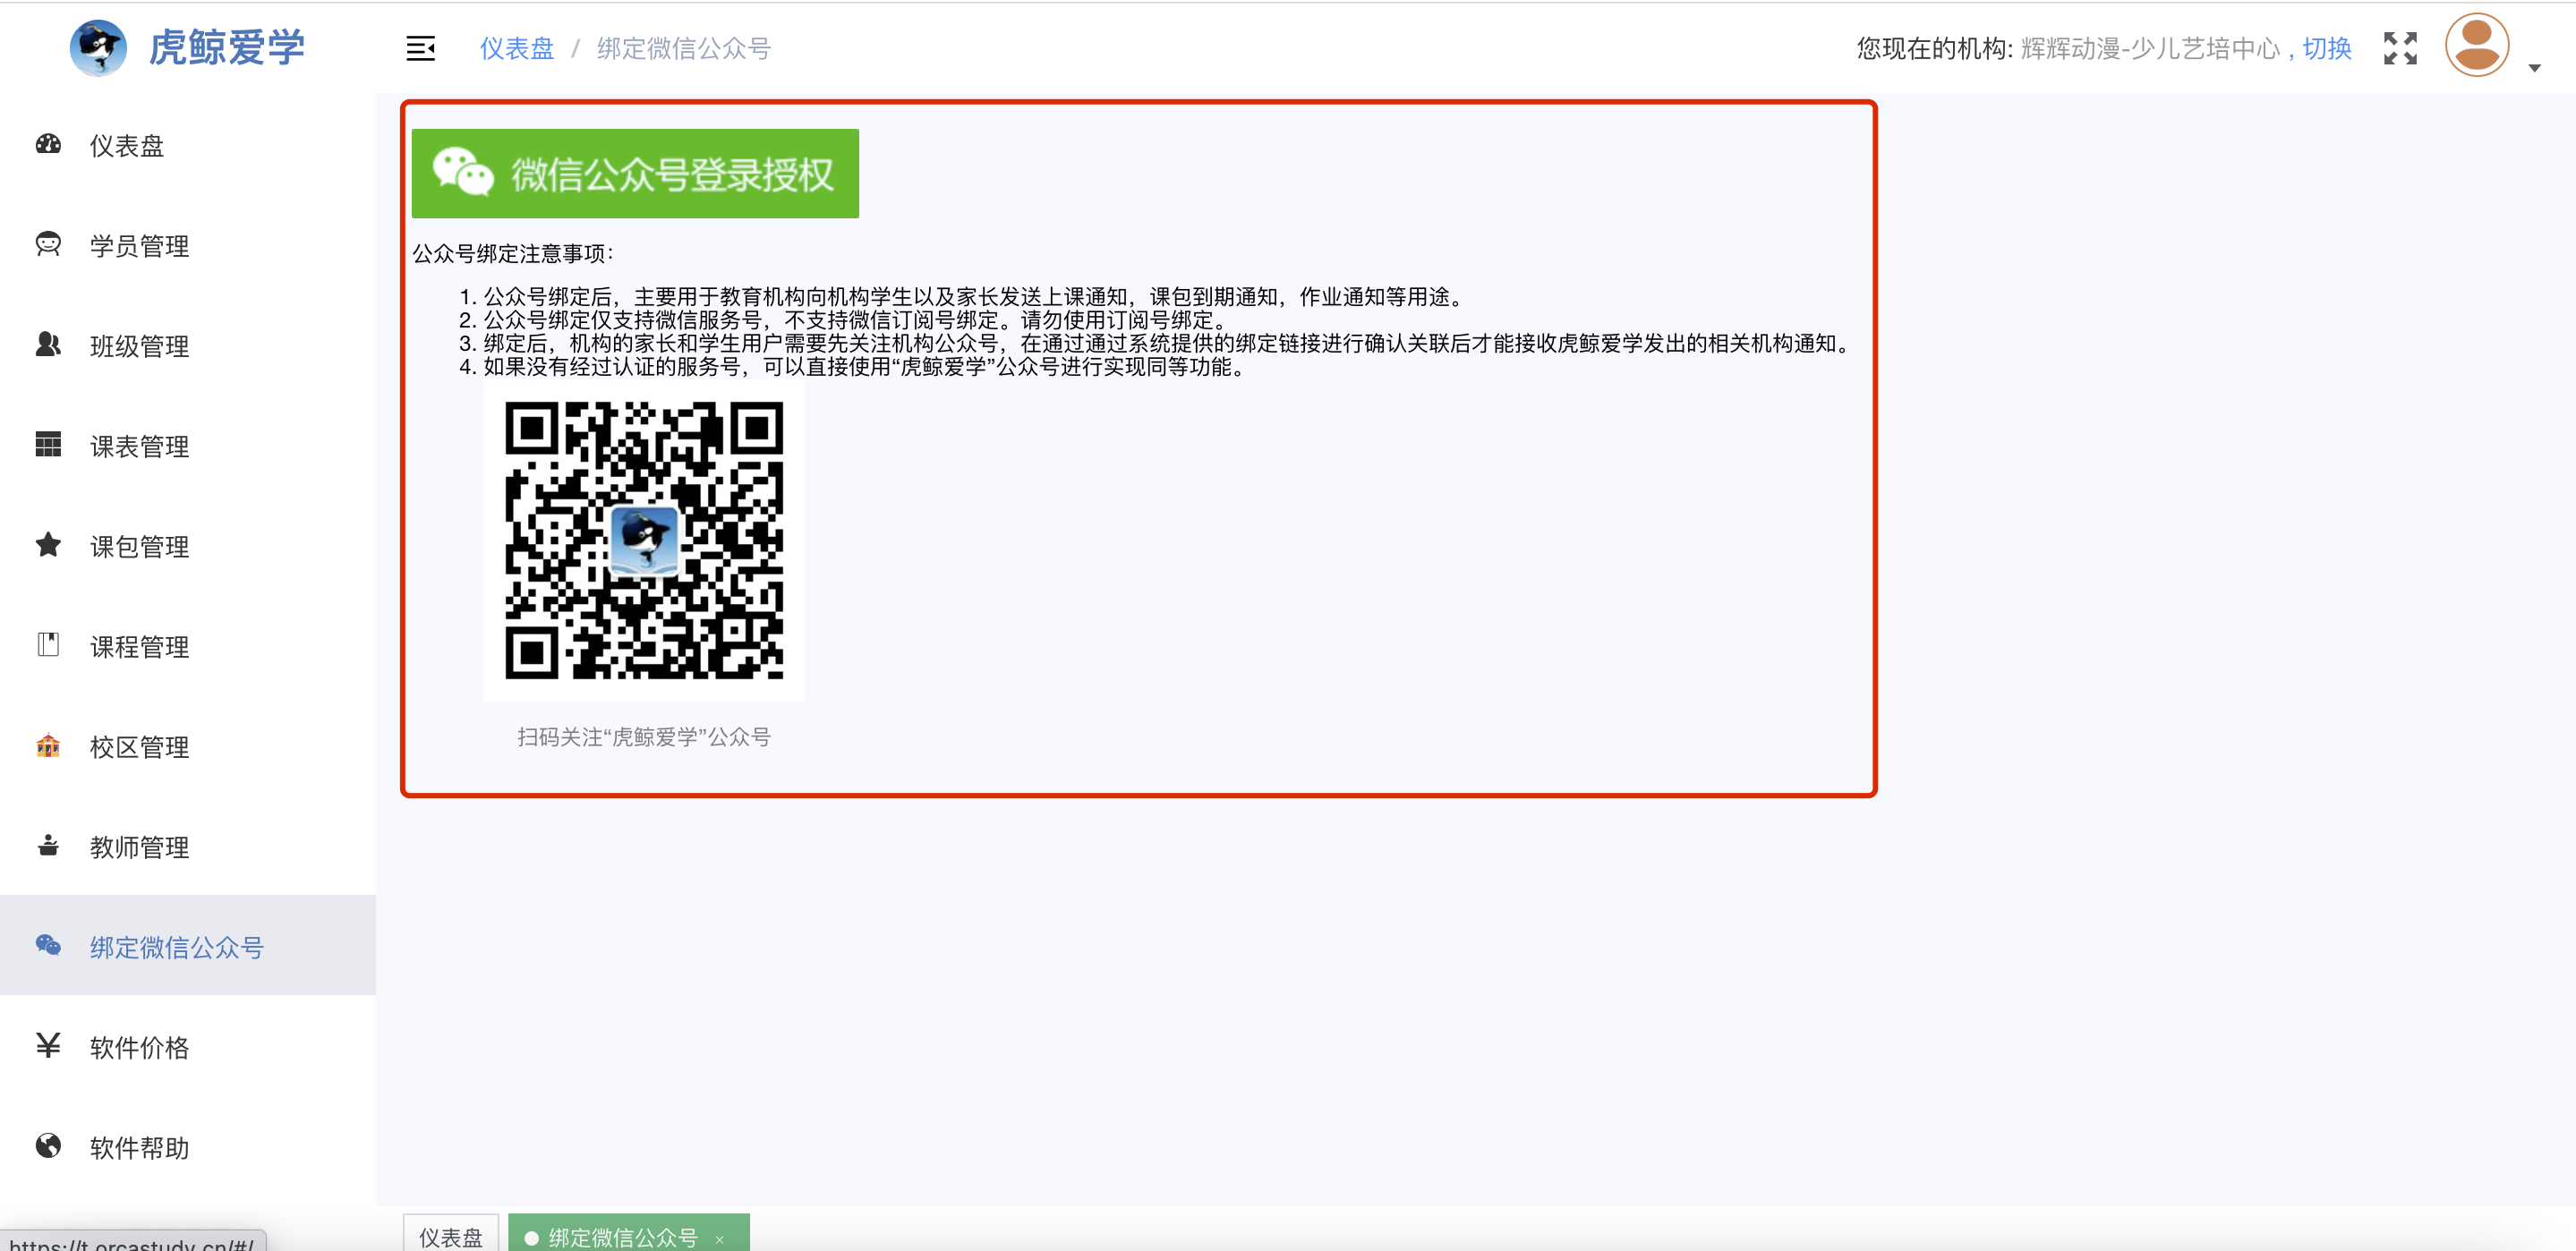Click the 课程管理 notebook icon

(x=48, y=645)
